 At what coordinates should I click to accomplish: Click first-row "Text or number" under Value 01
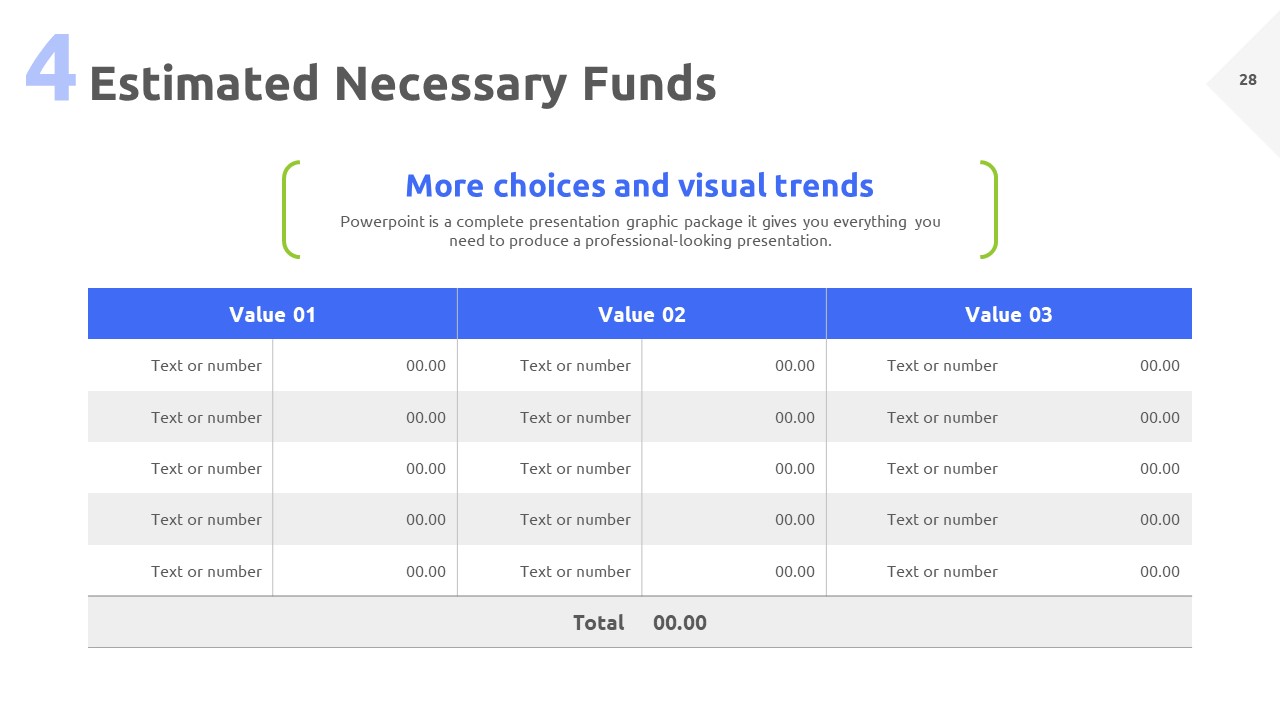[206, 366]
